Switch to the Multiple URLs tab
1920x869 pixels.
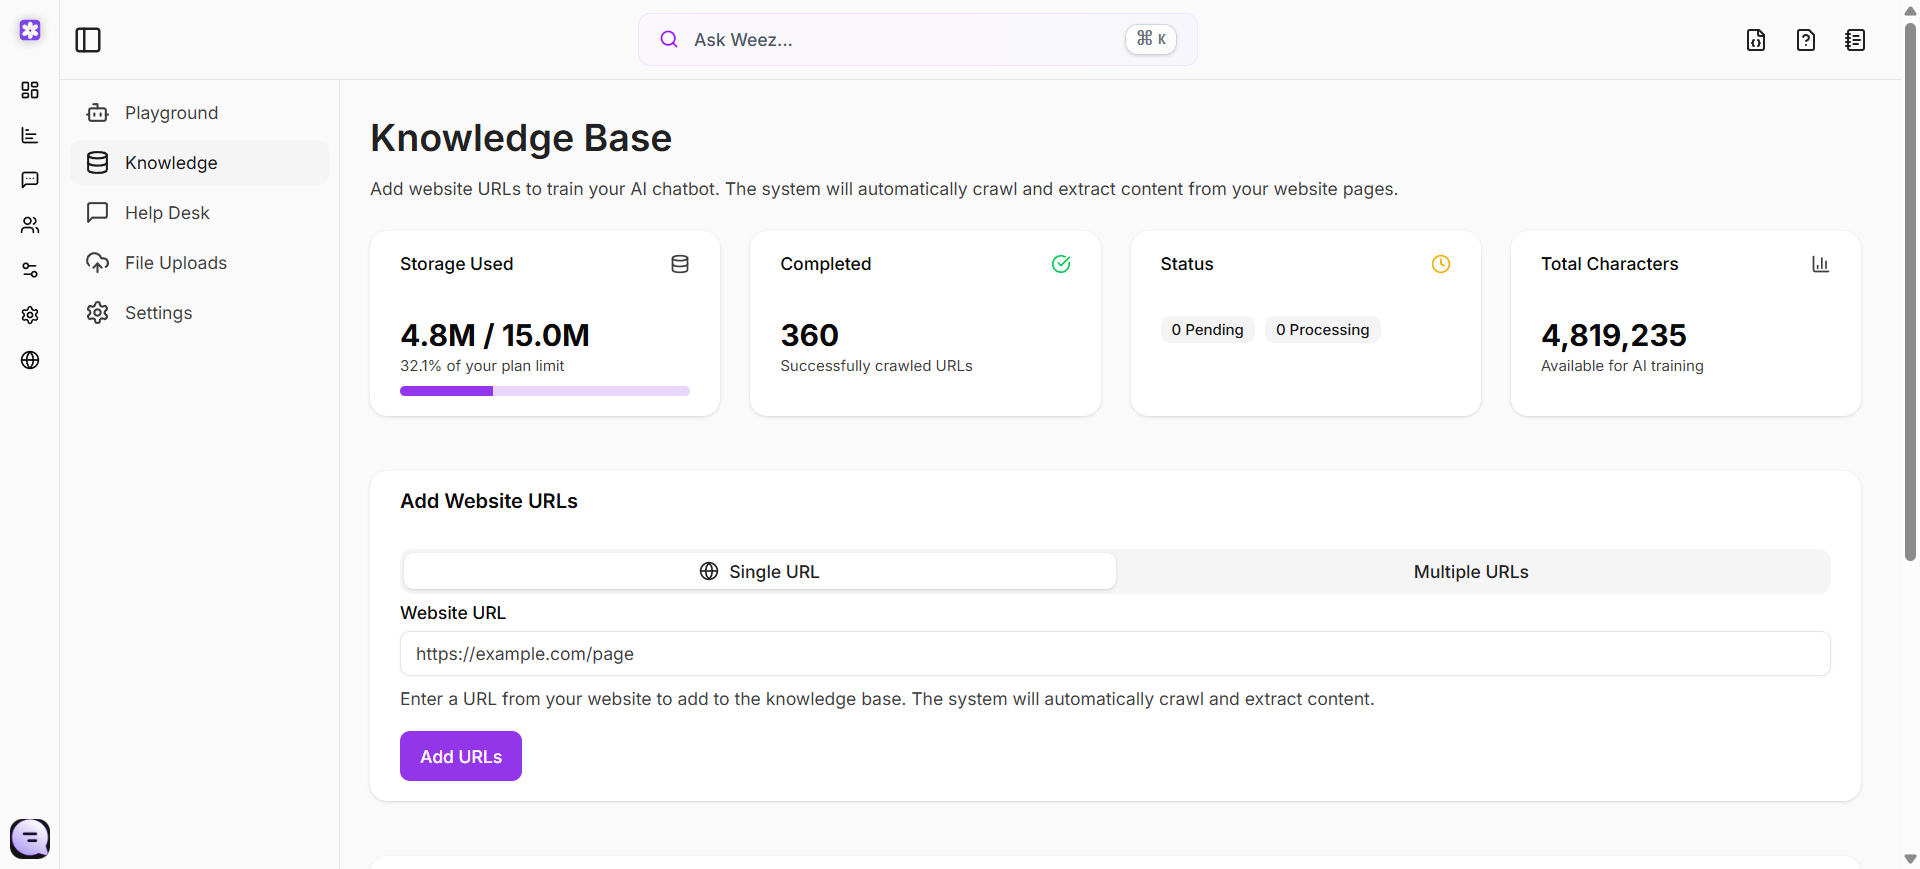(x=1471, y=572)
